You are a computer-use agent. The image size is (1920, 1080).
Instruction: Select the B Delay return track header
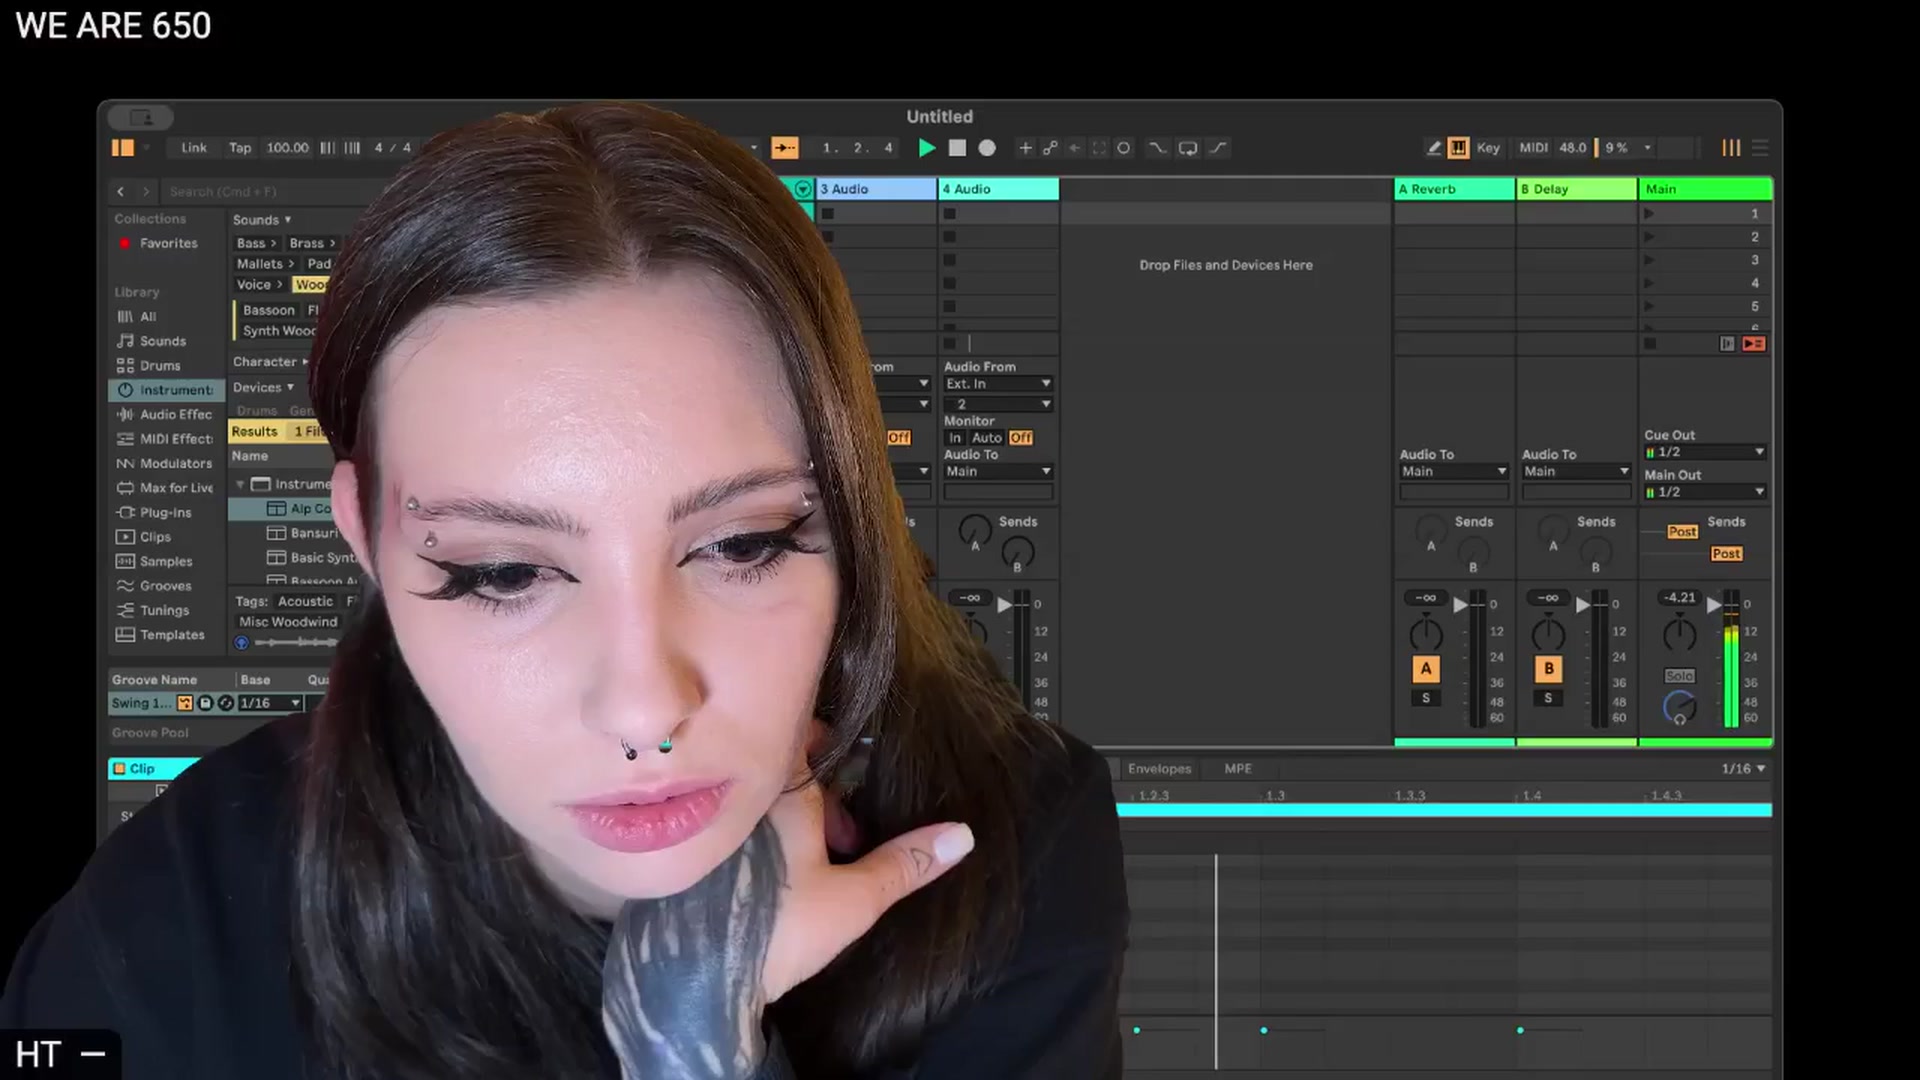[x=1576, y=189]
